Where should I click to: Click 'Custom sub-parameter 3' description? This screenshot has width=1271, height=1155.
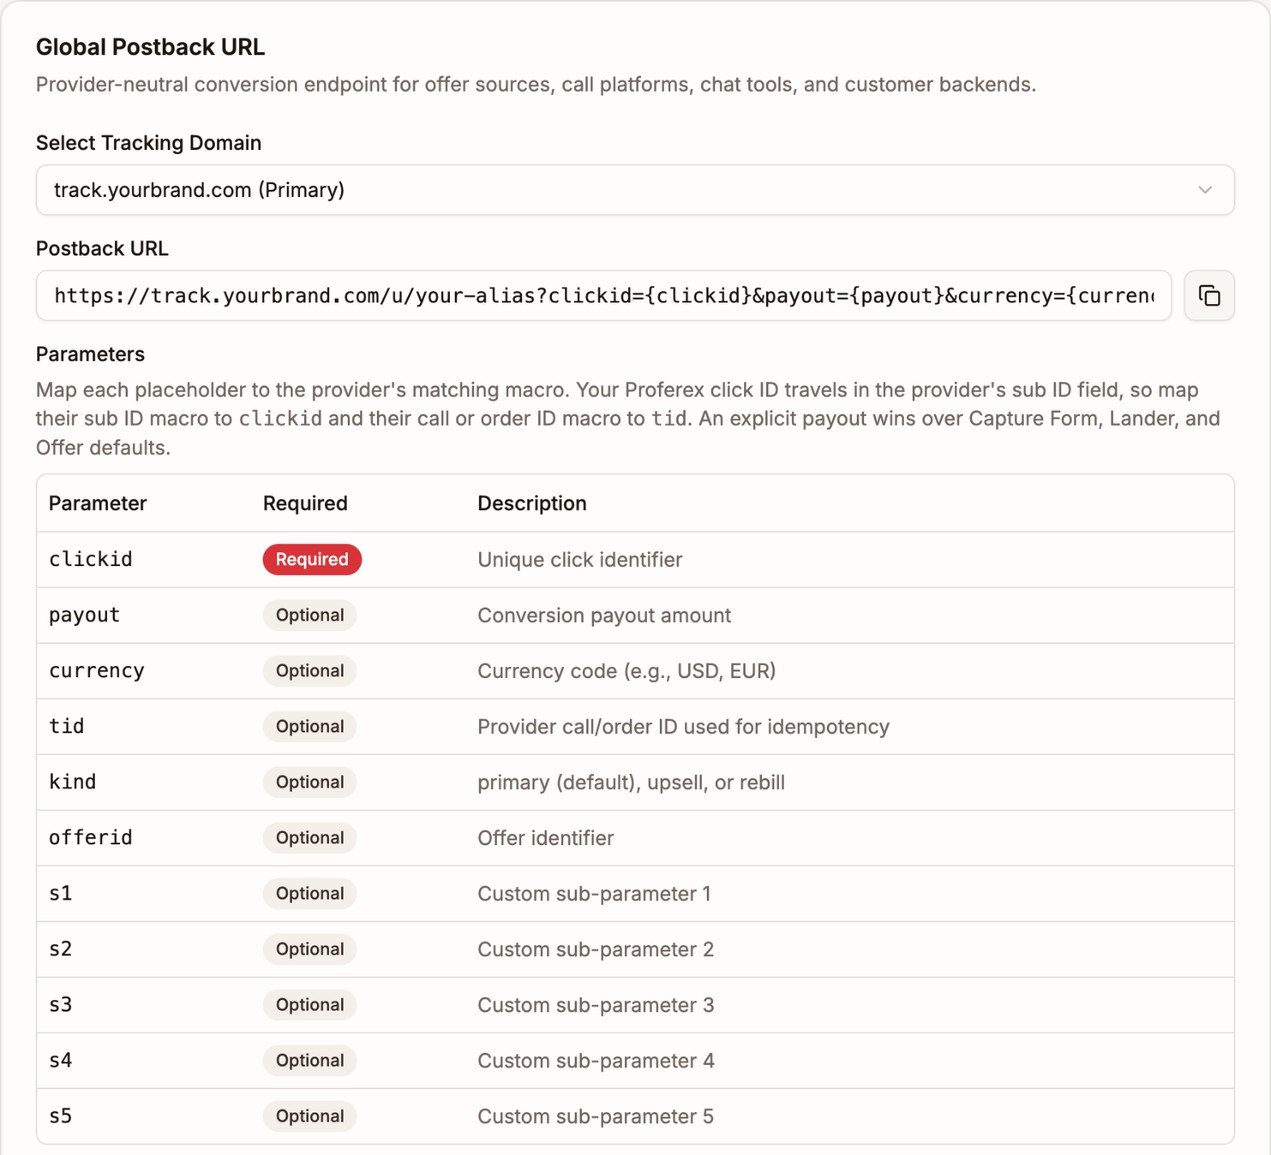[x=596, y=1005]
